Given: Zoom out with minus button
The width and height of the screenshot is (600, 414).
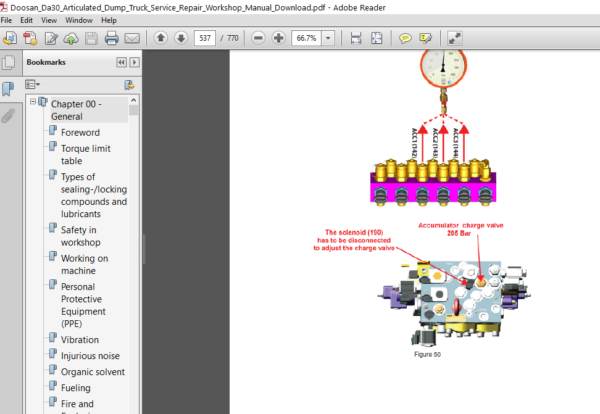Looking at the screenshot, I should coord(258,38).
